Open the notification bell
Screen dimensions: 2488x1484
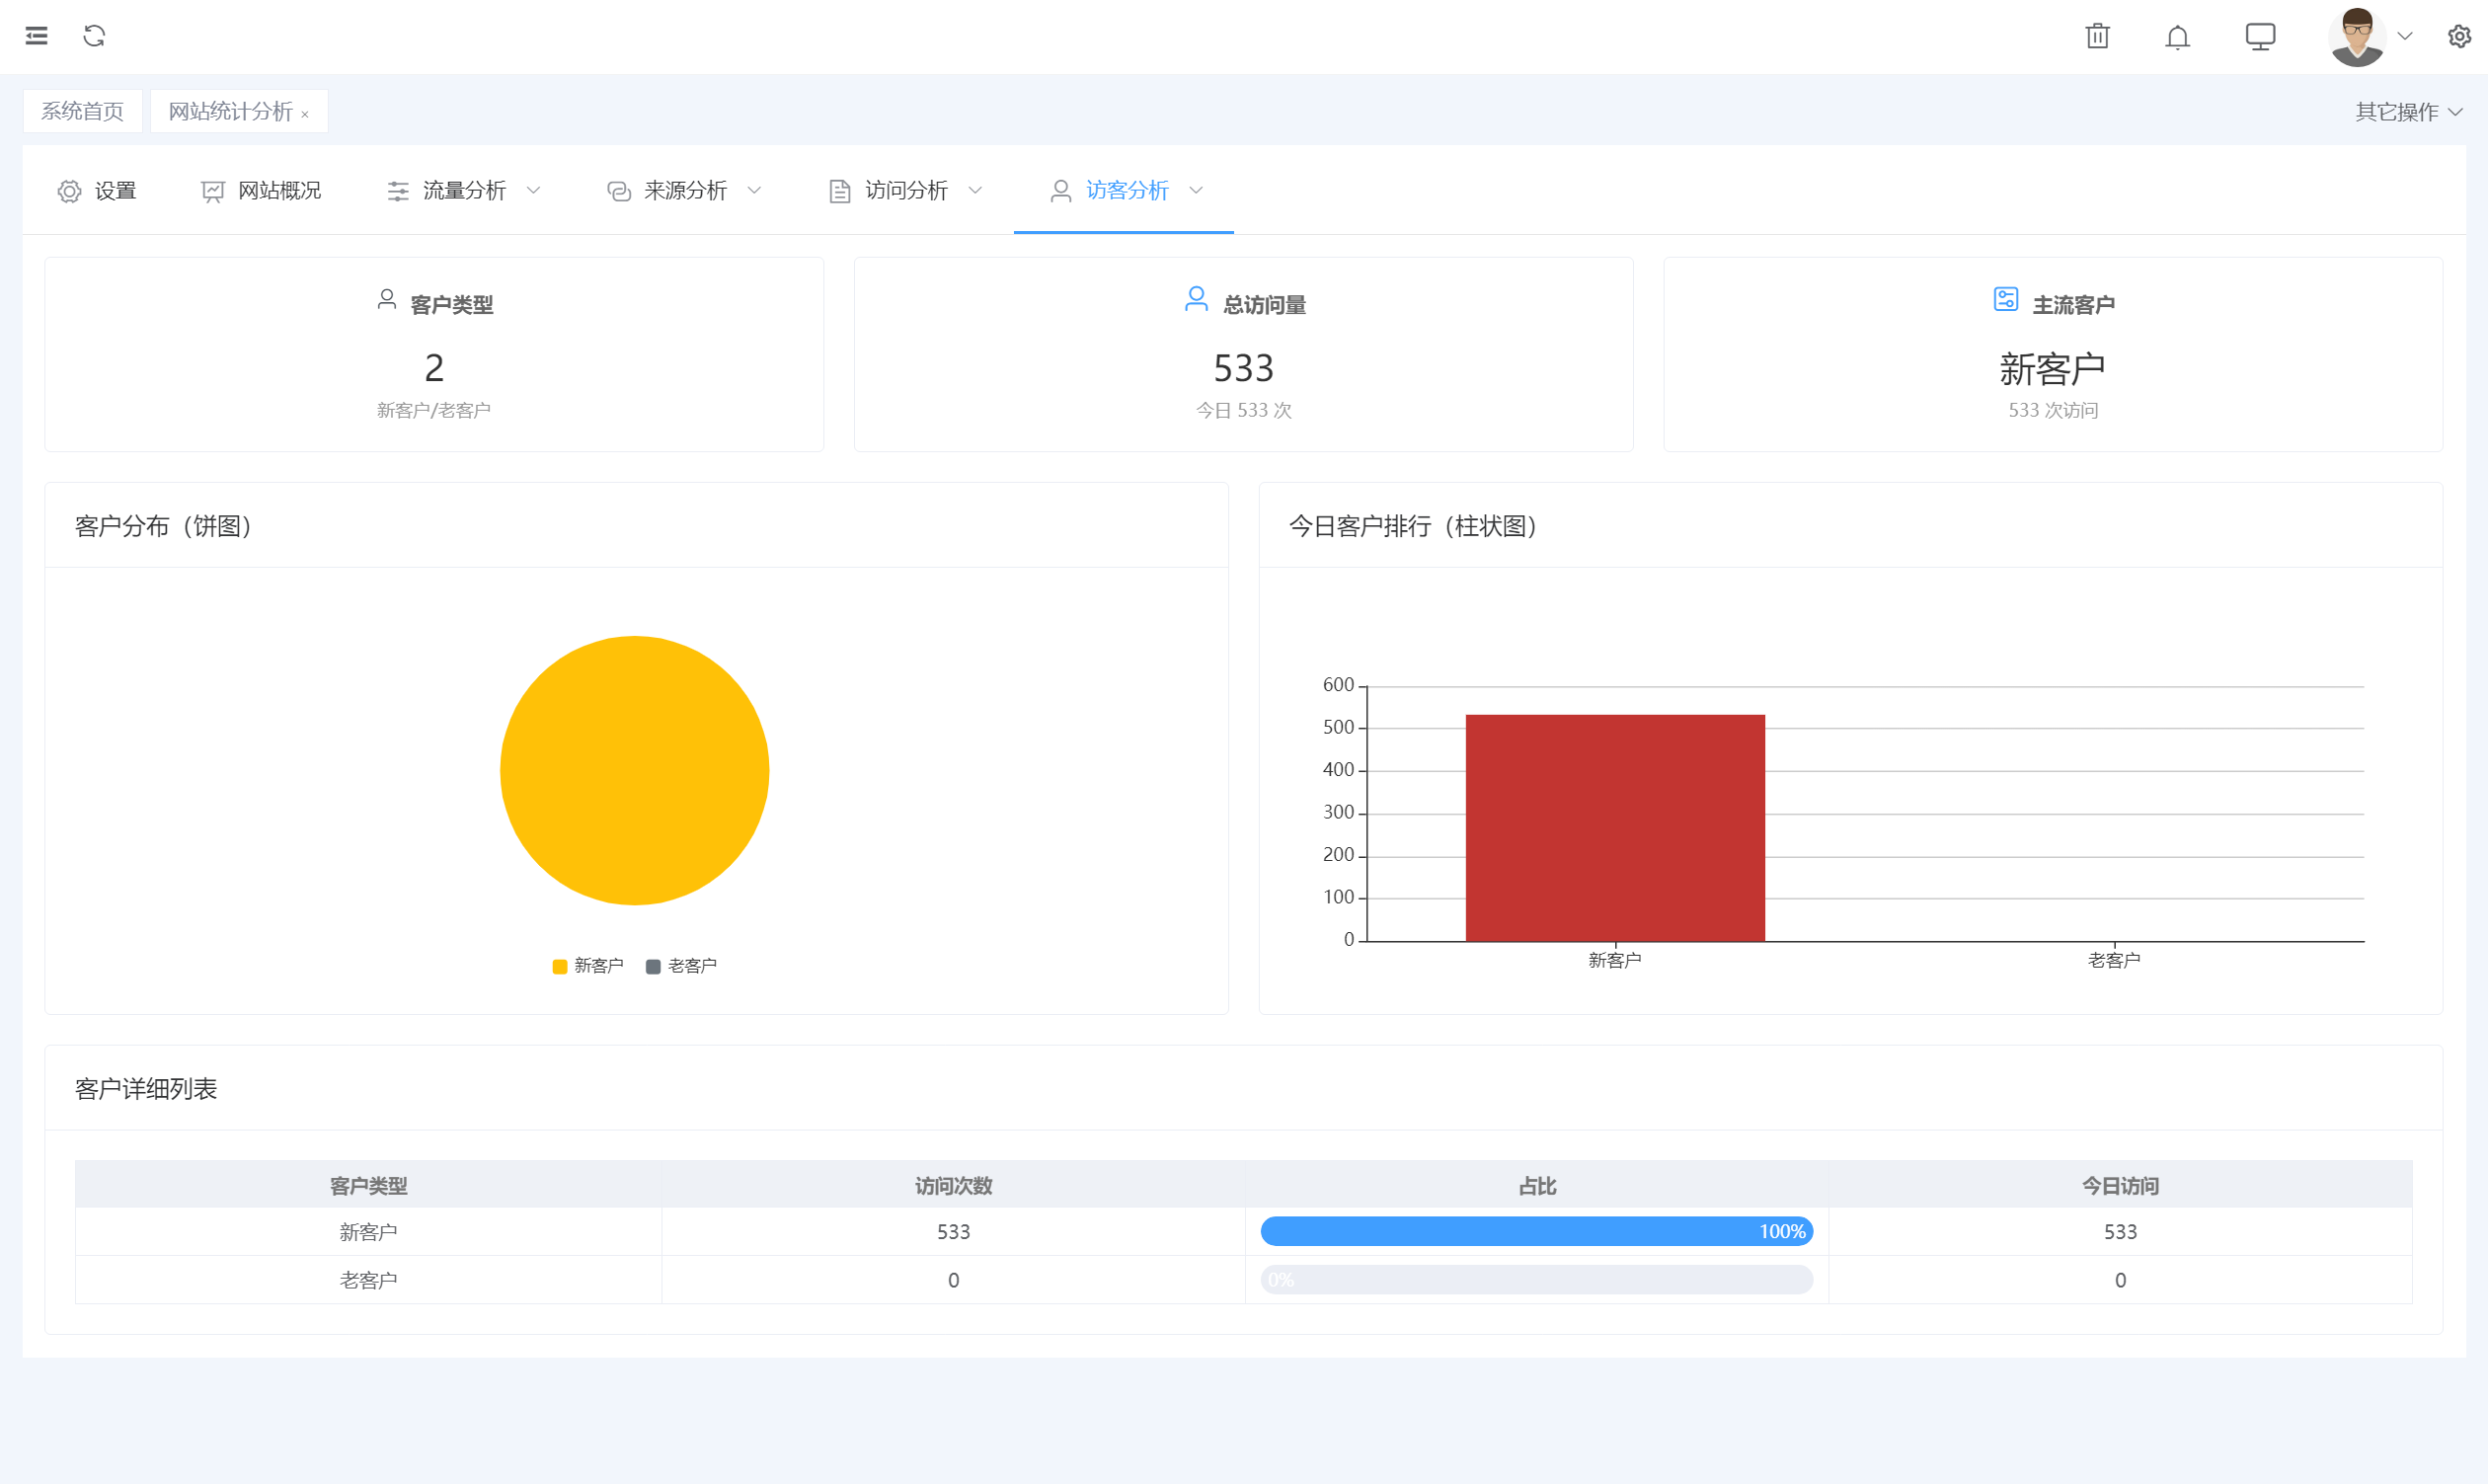(x=2177, y=37)
